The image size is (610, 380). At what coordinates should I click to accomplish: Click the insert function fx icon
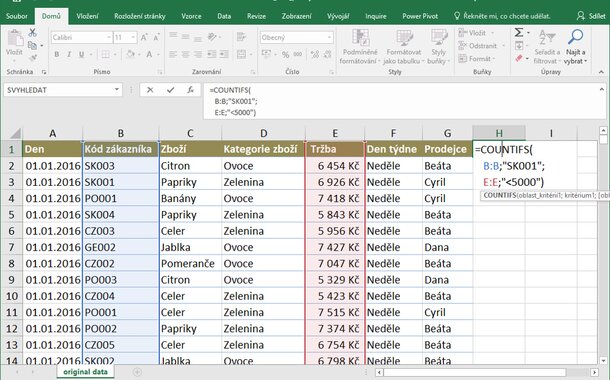pyautogui.click(x=190, y=90)
